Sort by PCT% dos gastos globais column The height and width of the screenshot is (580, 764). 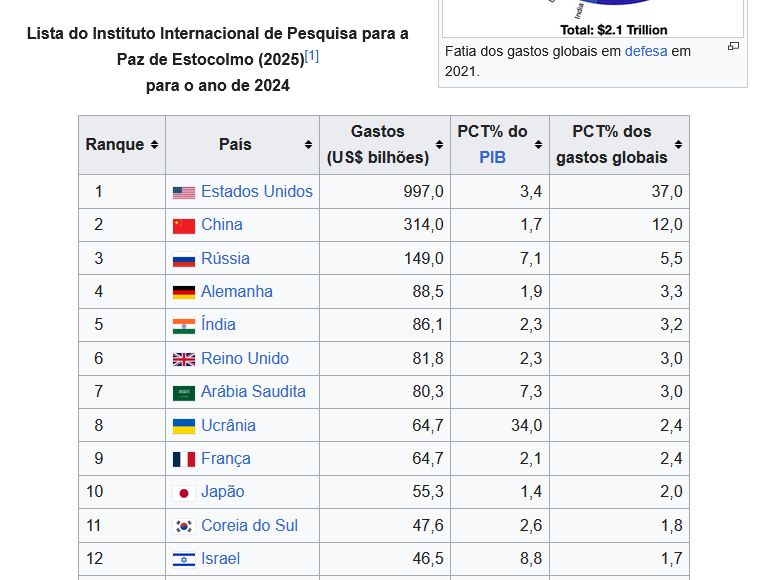pyautogui.click(x=678, y=145)
